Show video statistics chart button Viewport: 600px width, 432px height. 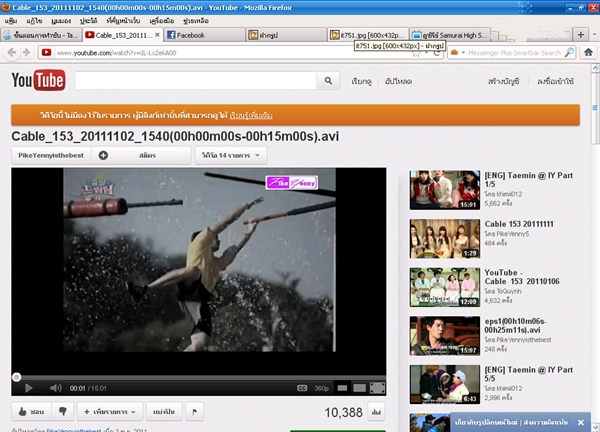pyautogui.click(x=376, y=412)
